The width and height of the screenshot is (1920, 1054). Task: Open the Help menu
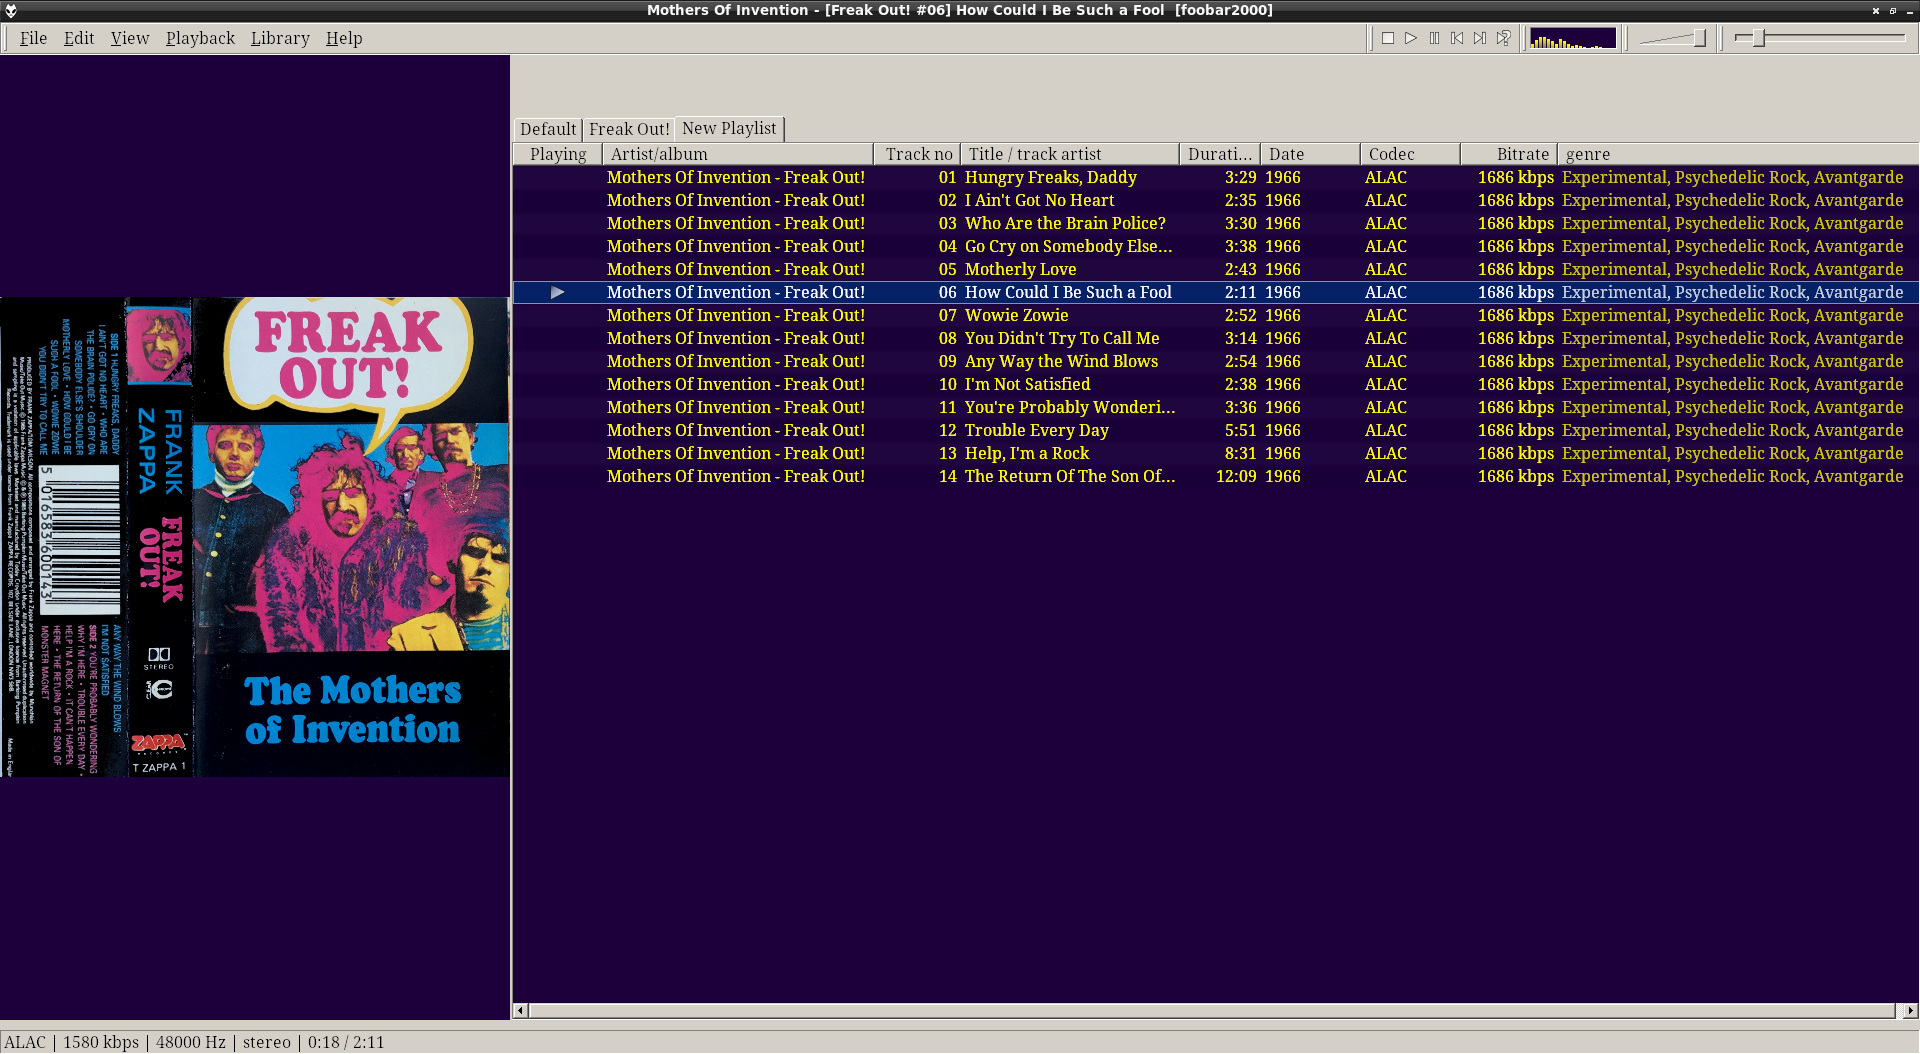[x=344, y=38]
